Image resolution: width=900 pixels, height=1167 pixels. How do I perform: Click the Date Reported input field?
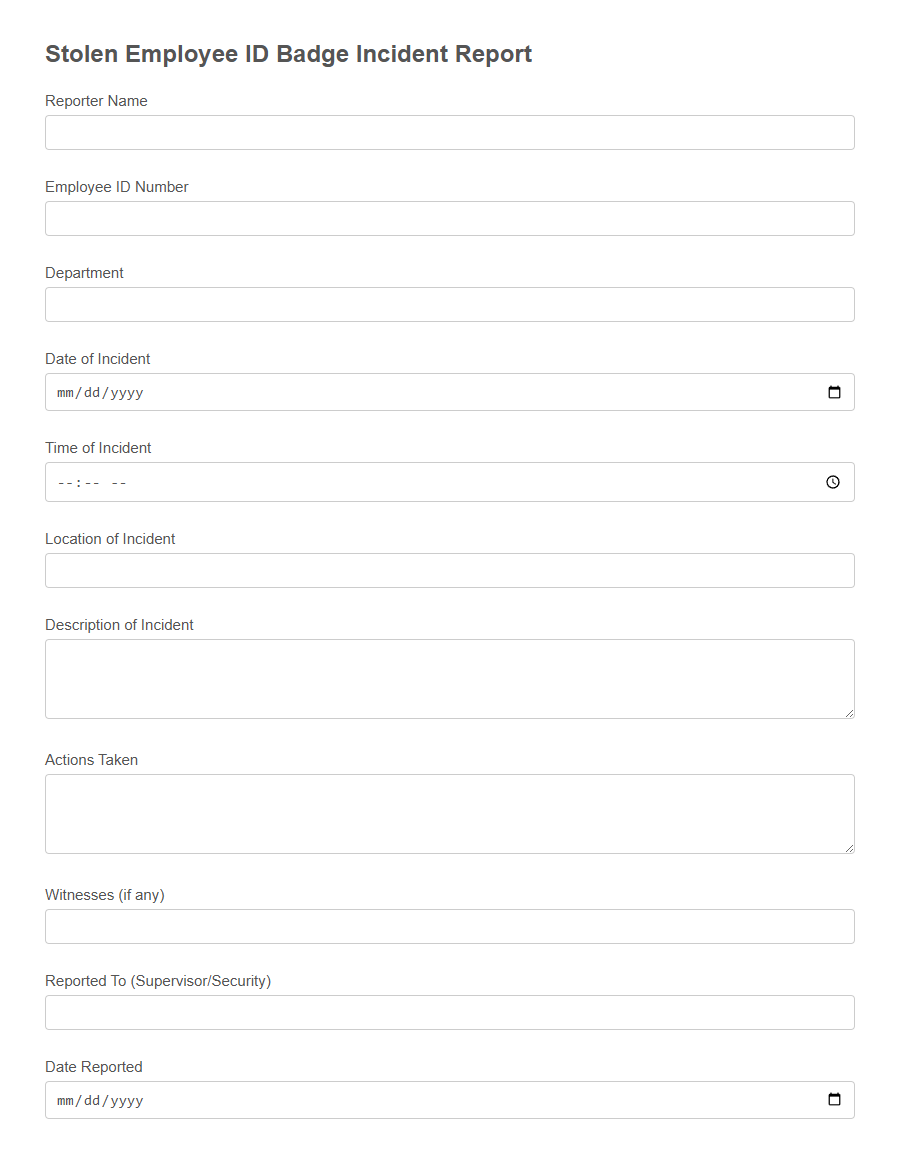pos(400,1100)
